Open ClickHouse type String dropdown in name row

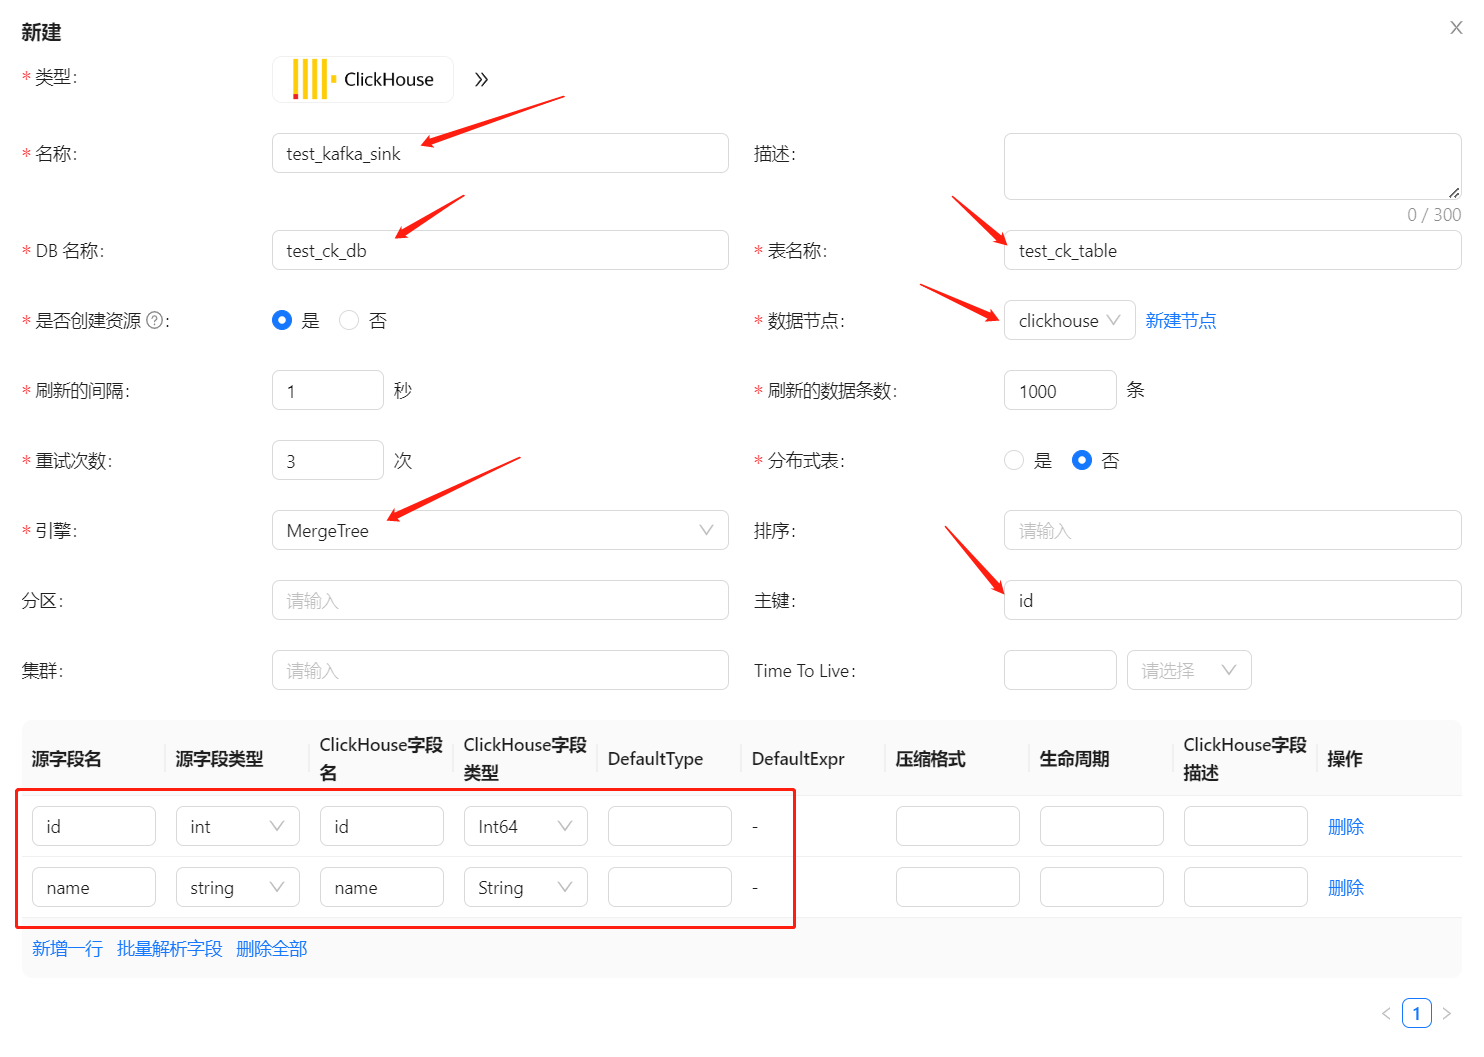click(525, 887)
